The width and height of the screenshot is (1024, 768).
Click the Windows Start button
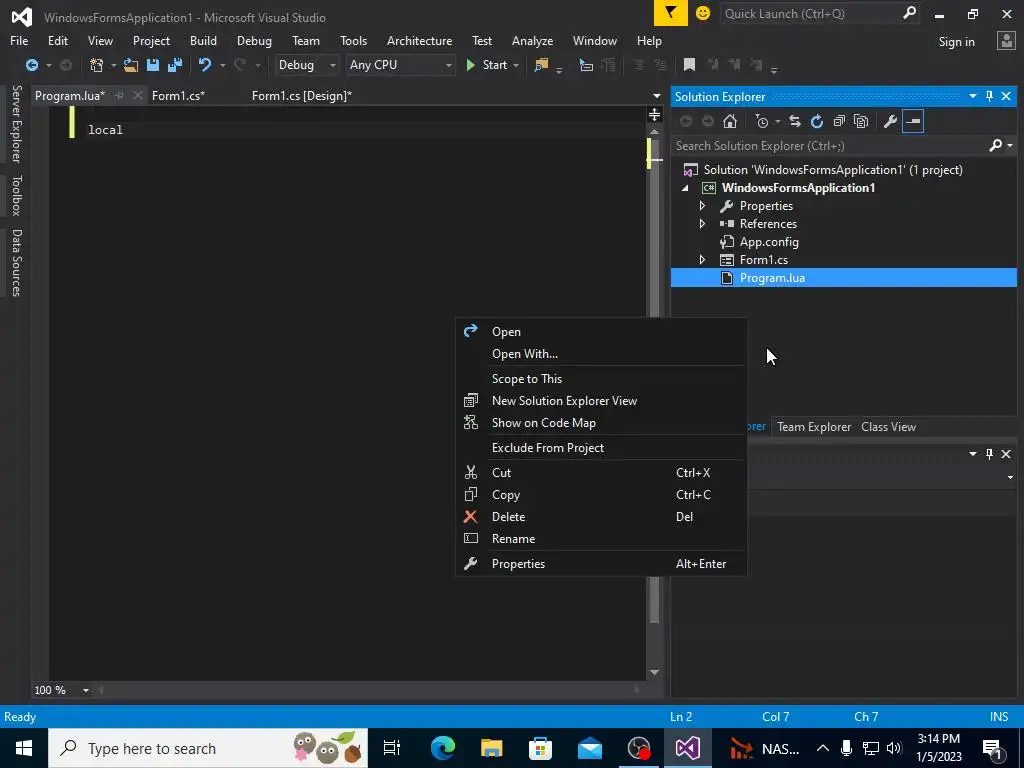click(x=24, y=748)
